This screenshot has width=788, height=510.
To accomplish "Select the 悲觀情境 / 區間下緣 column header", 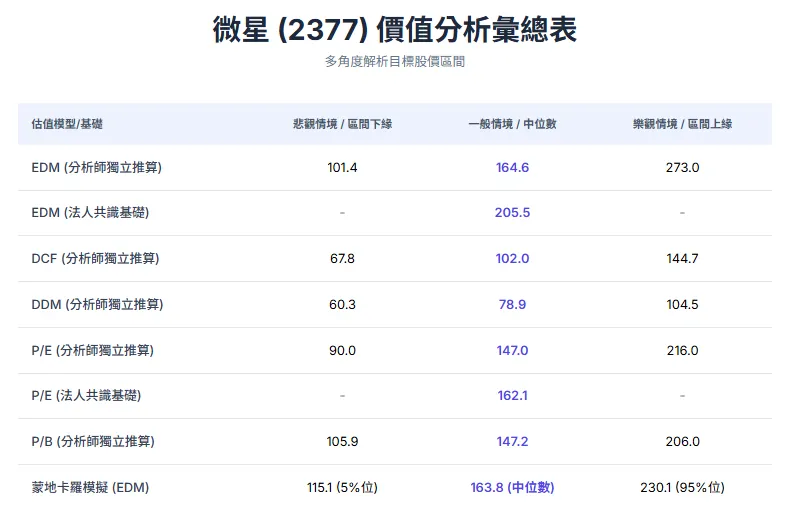I will click(342, 124).
